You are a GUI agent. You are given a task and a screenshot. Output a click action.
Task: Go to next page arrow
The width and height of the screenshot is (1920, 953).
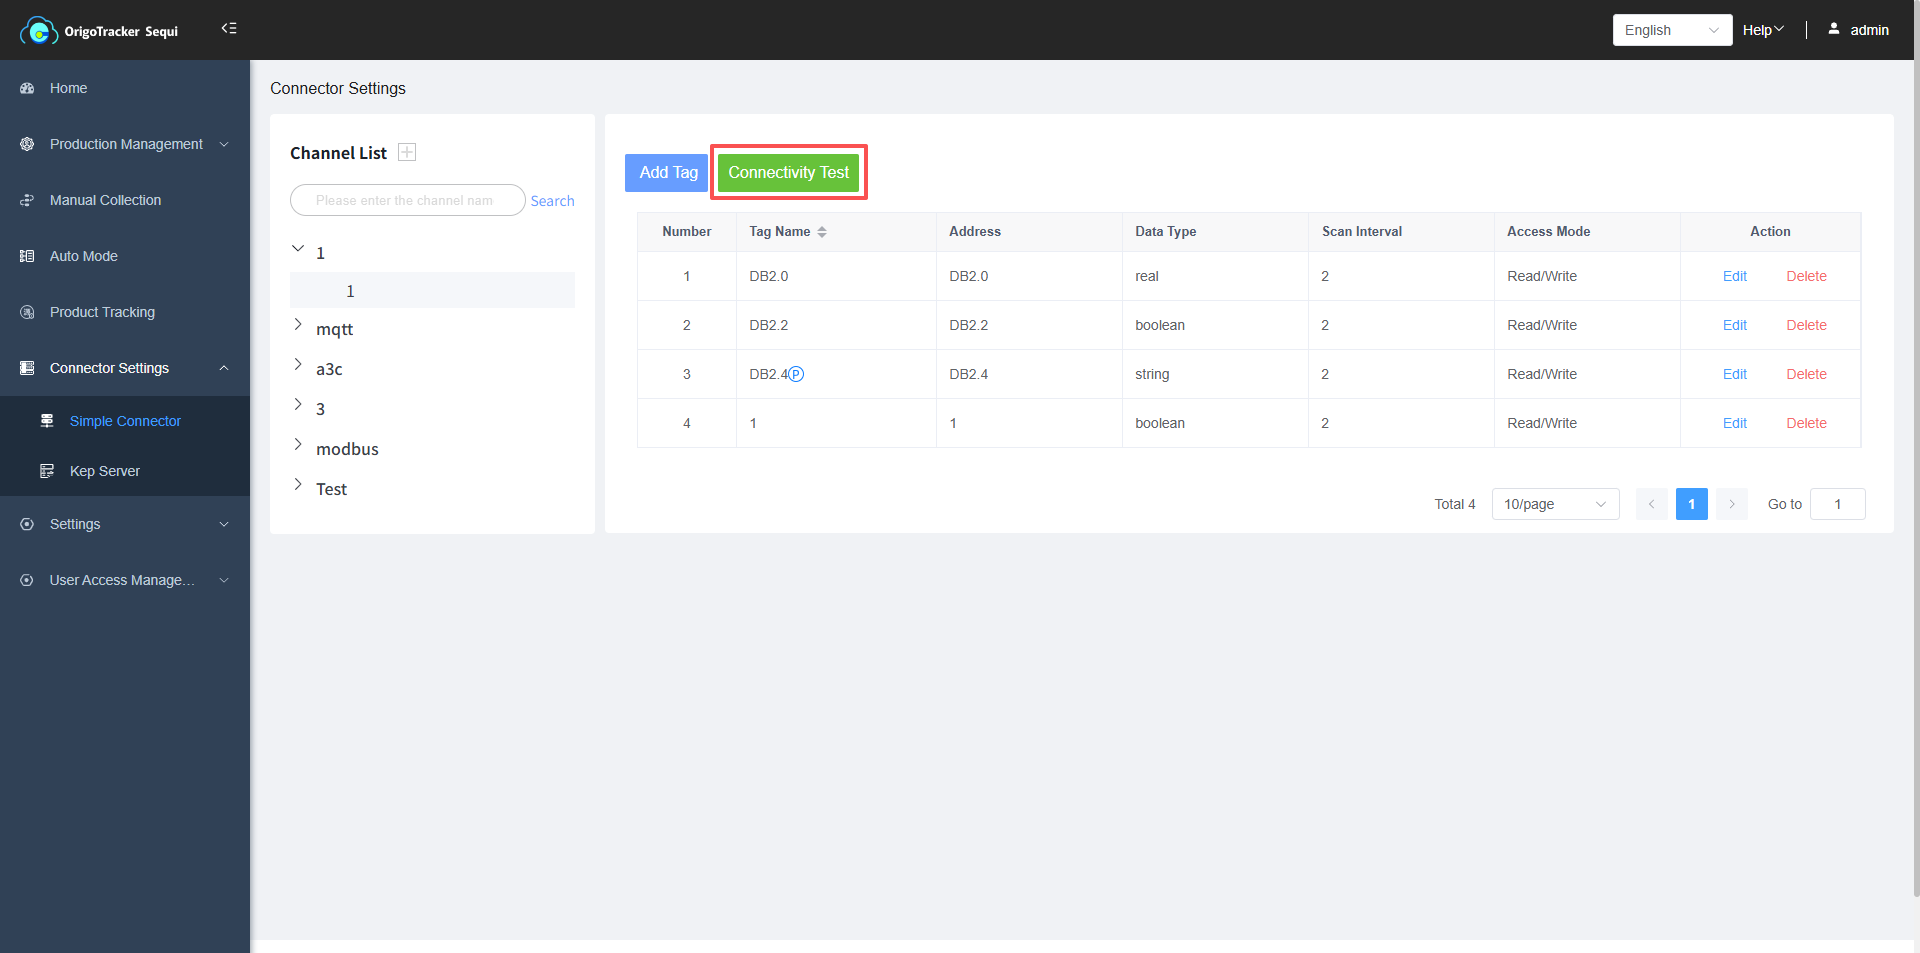[x=1732, y=504]
